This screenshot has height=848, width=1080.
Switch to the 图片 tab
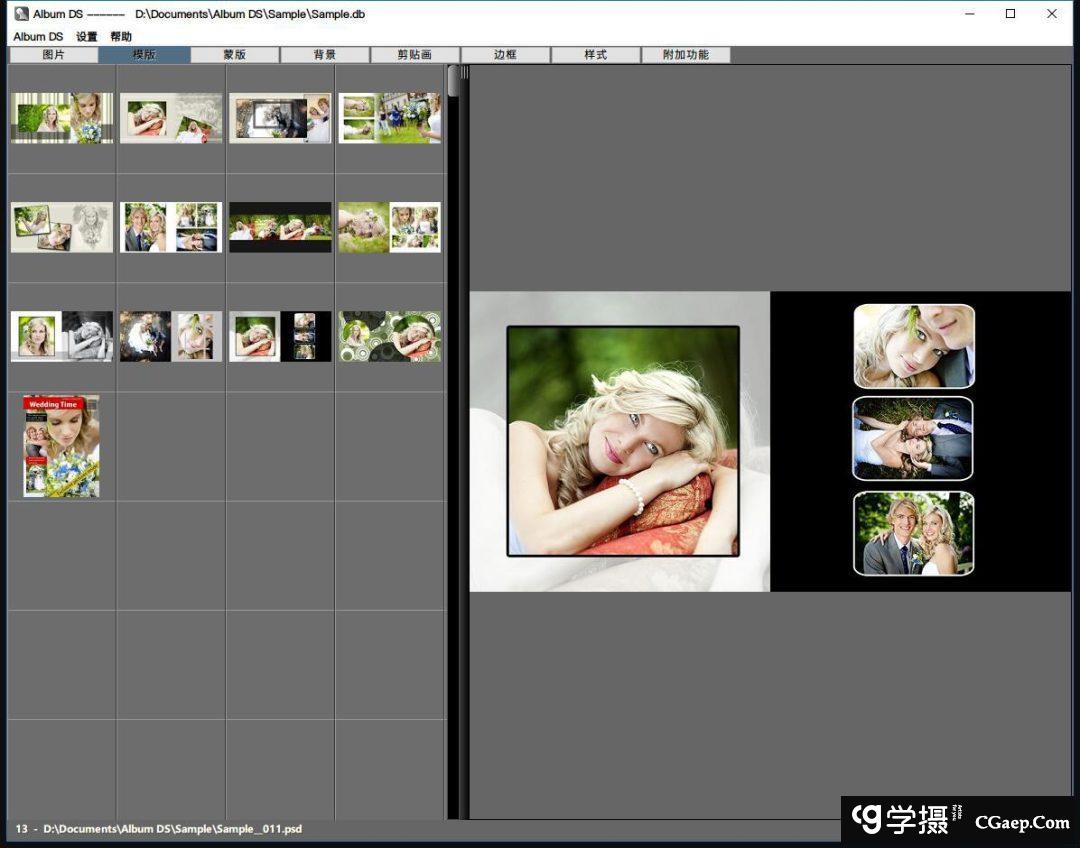53,55
